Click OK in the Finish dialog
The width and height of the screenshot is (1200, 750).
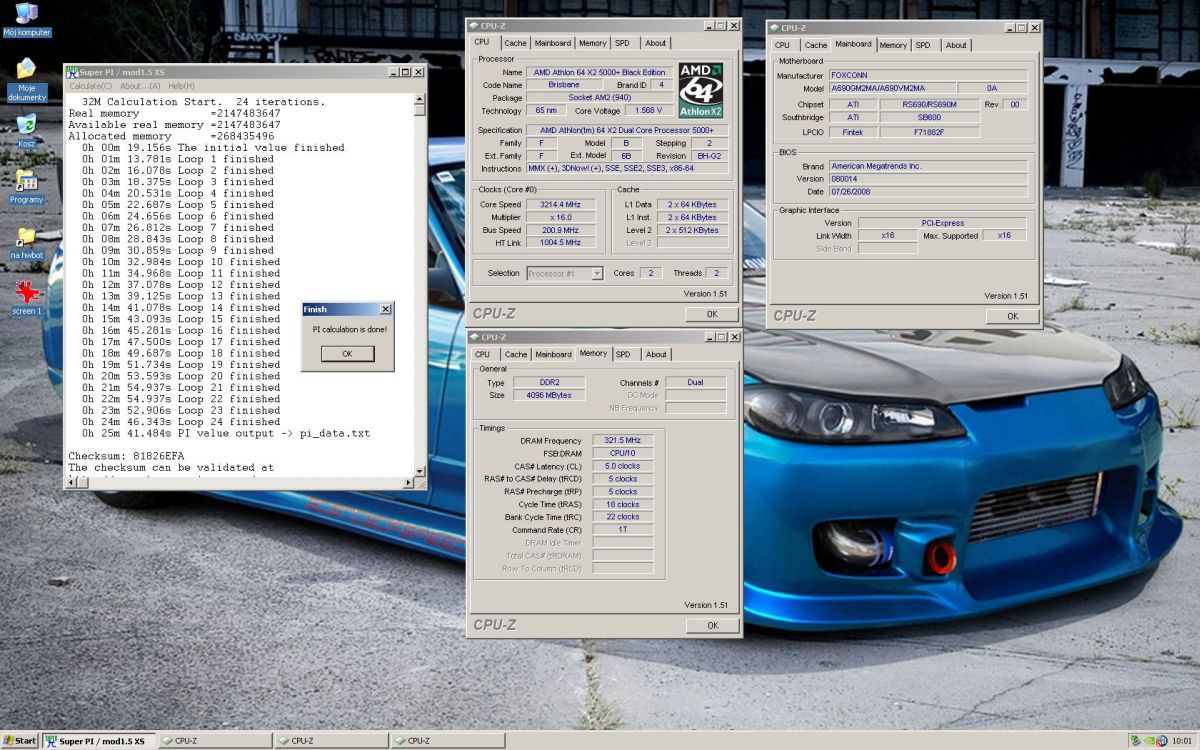pos(347,354)
